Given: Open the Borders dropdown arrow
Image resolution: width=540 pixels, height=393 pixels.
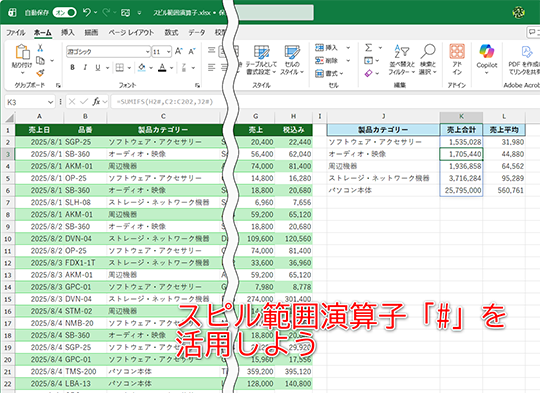Looking at the screenshot, I should pyautogui.click(x=129, y=68).
